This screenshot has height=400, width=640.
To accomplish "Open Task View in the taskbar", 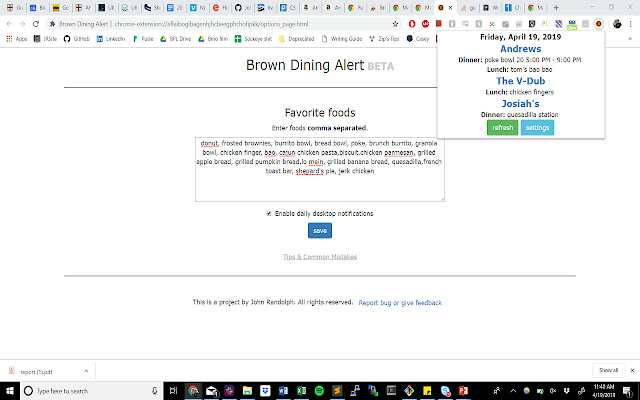I will point(173,391).
